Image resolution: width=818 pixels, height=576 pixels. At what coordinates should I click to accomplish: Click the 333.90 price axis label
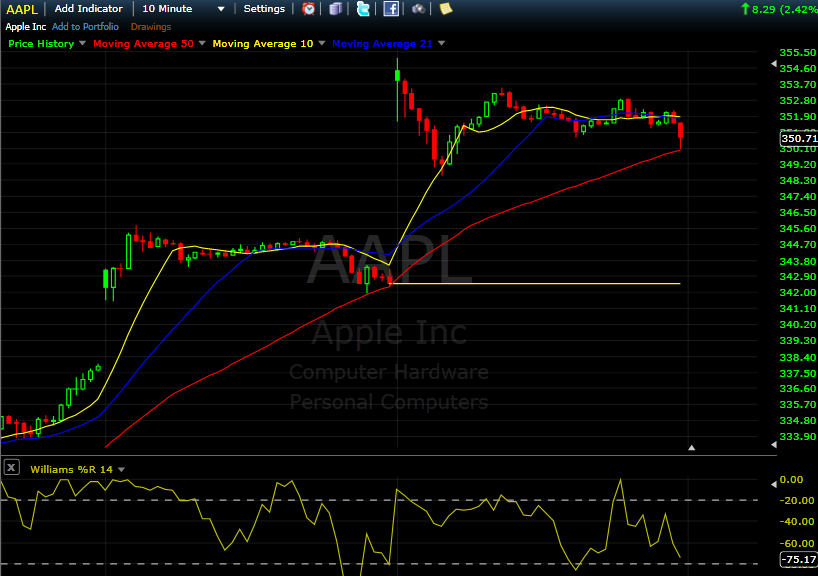click(x=798, y=436)
